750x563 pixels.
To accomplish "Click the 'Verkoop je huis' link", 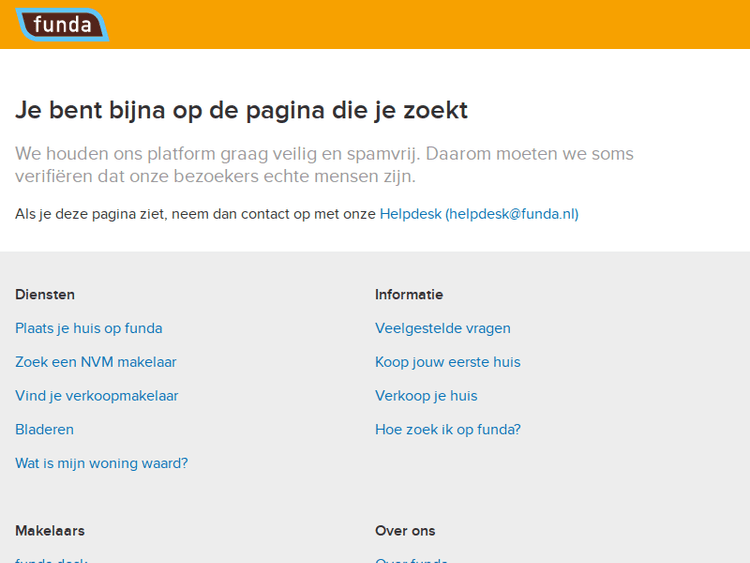I will (x=426, y=396).
